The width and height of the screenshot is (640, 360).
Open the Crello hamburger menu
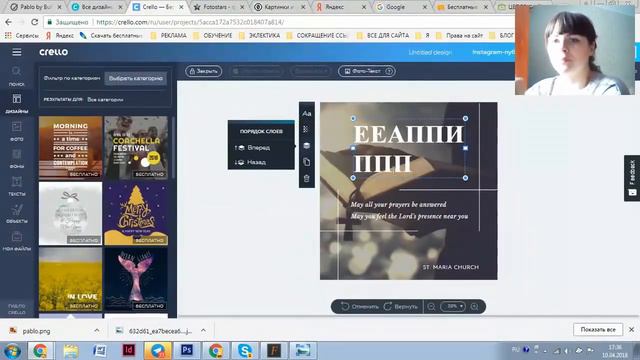coord(17,52)
